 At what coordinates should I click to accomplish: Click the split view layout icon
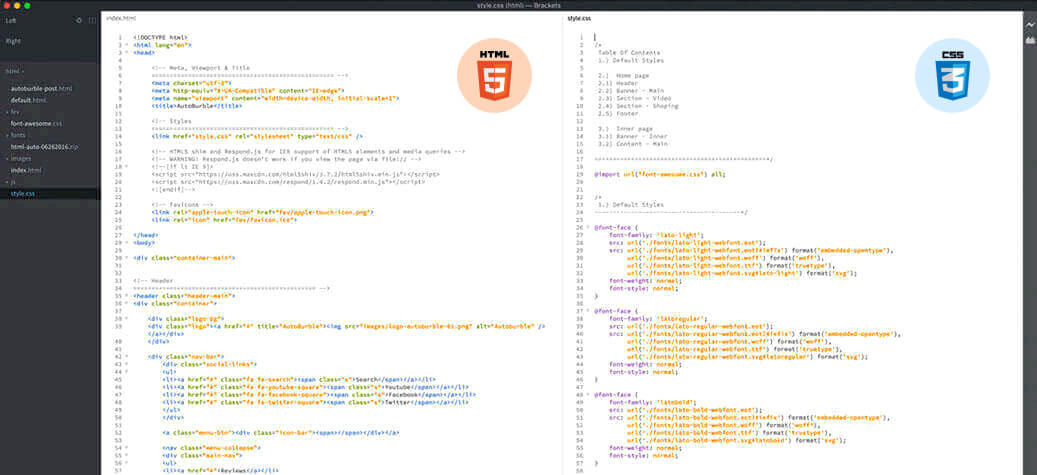(x=92, y=21)
